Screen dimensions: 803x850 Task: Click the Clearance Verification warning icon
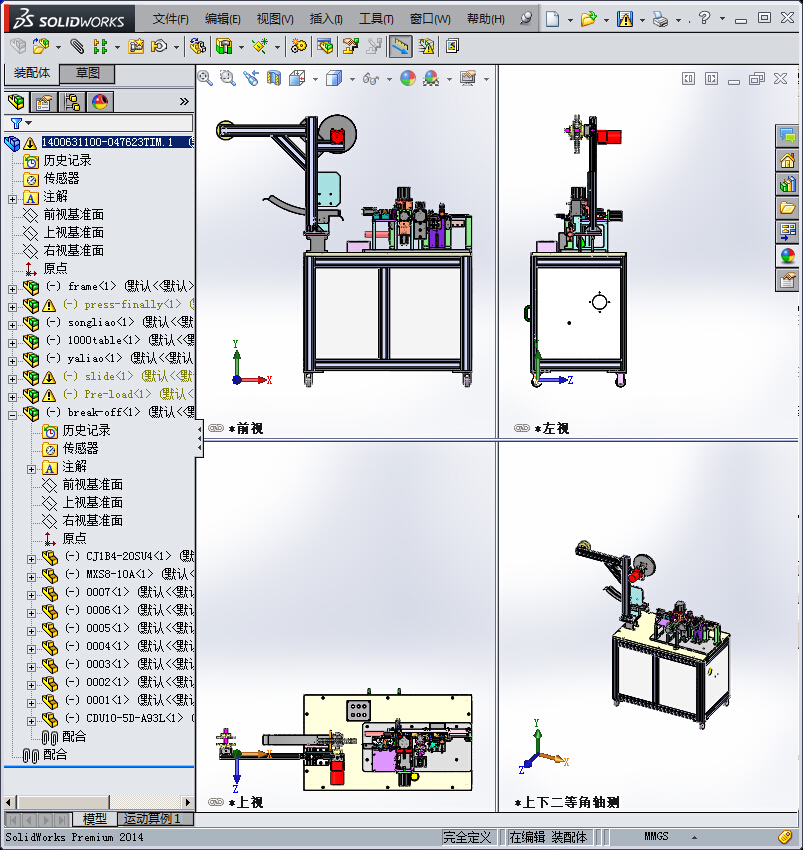tap(427, 46)
